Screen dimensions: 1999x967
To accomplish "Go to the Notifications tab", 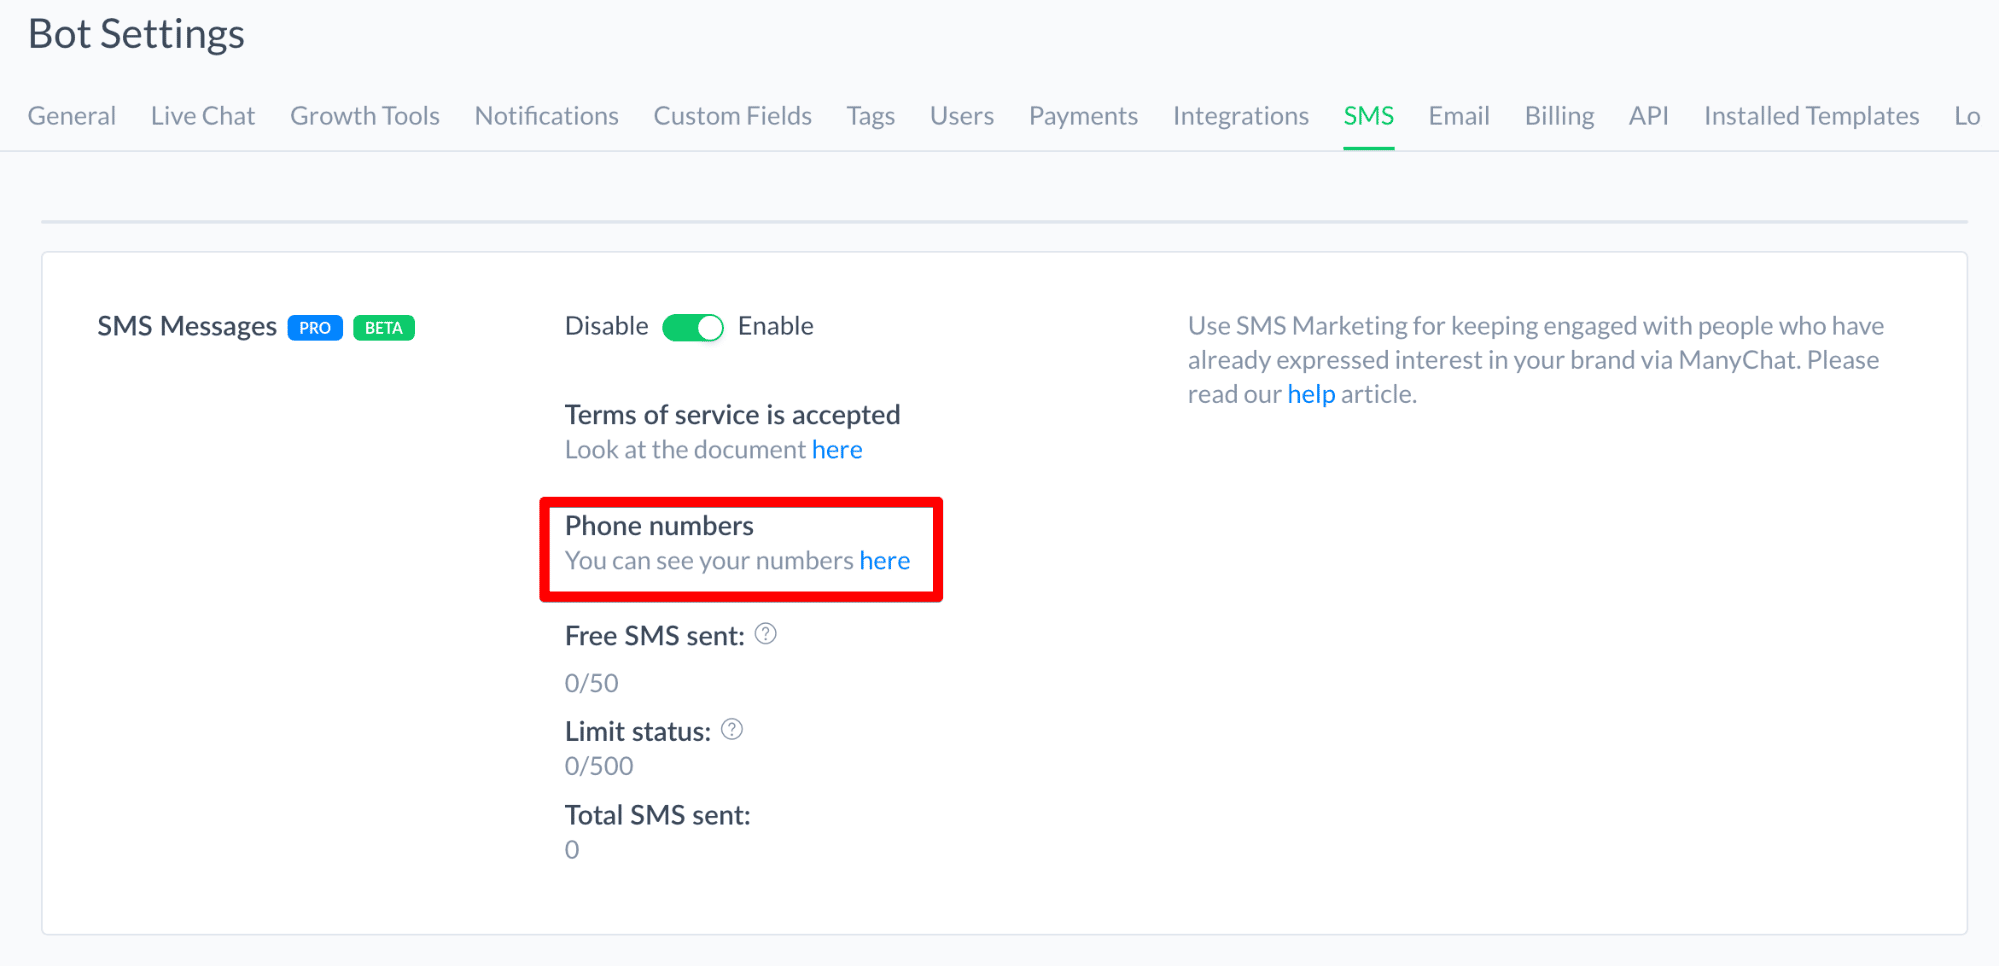I will 547,116.
